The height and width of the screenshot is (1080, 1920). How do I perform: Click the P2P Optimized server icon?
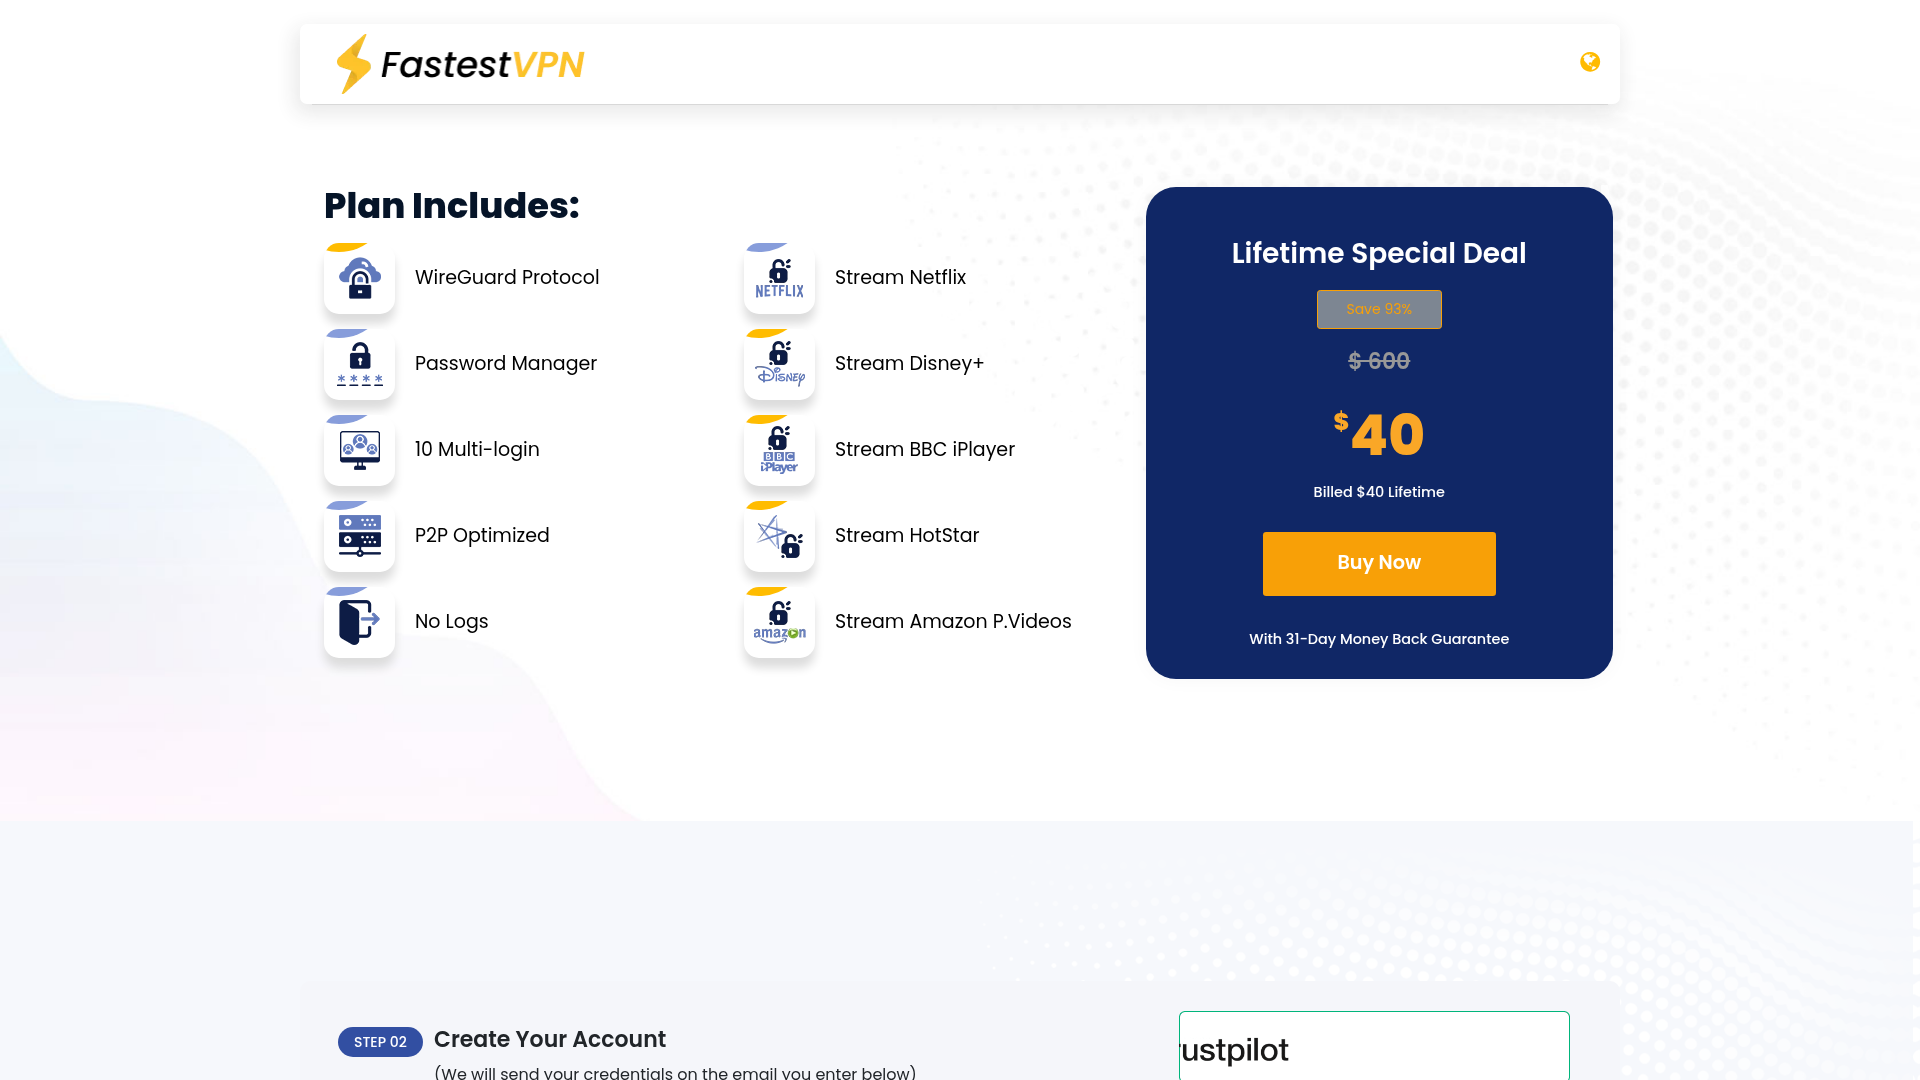tap(360, 536)
